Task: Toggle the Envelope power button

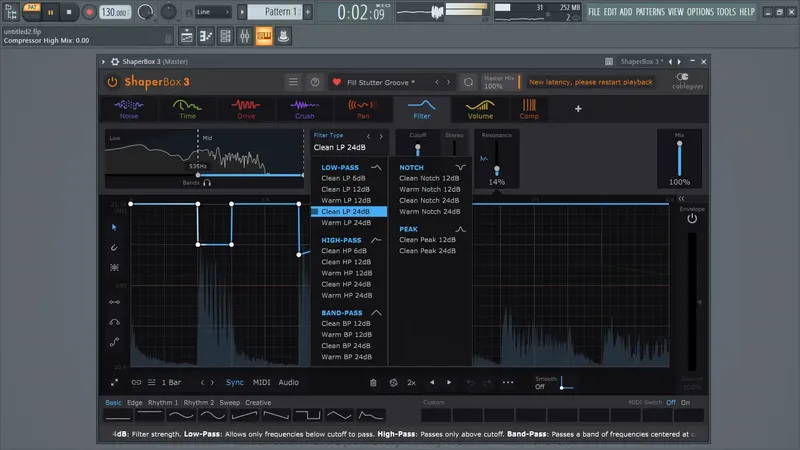Action: point(691,218)
